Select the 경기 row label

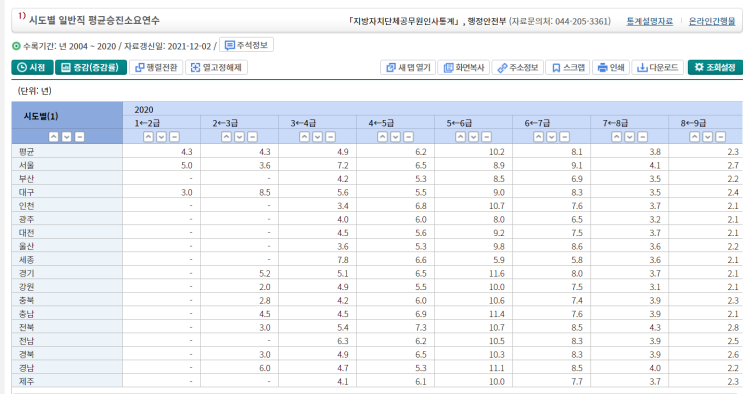point(27,274)
